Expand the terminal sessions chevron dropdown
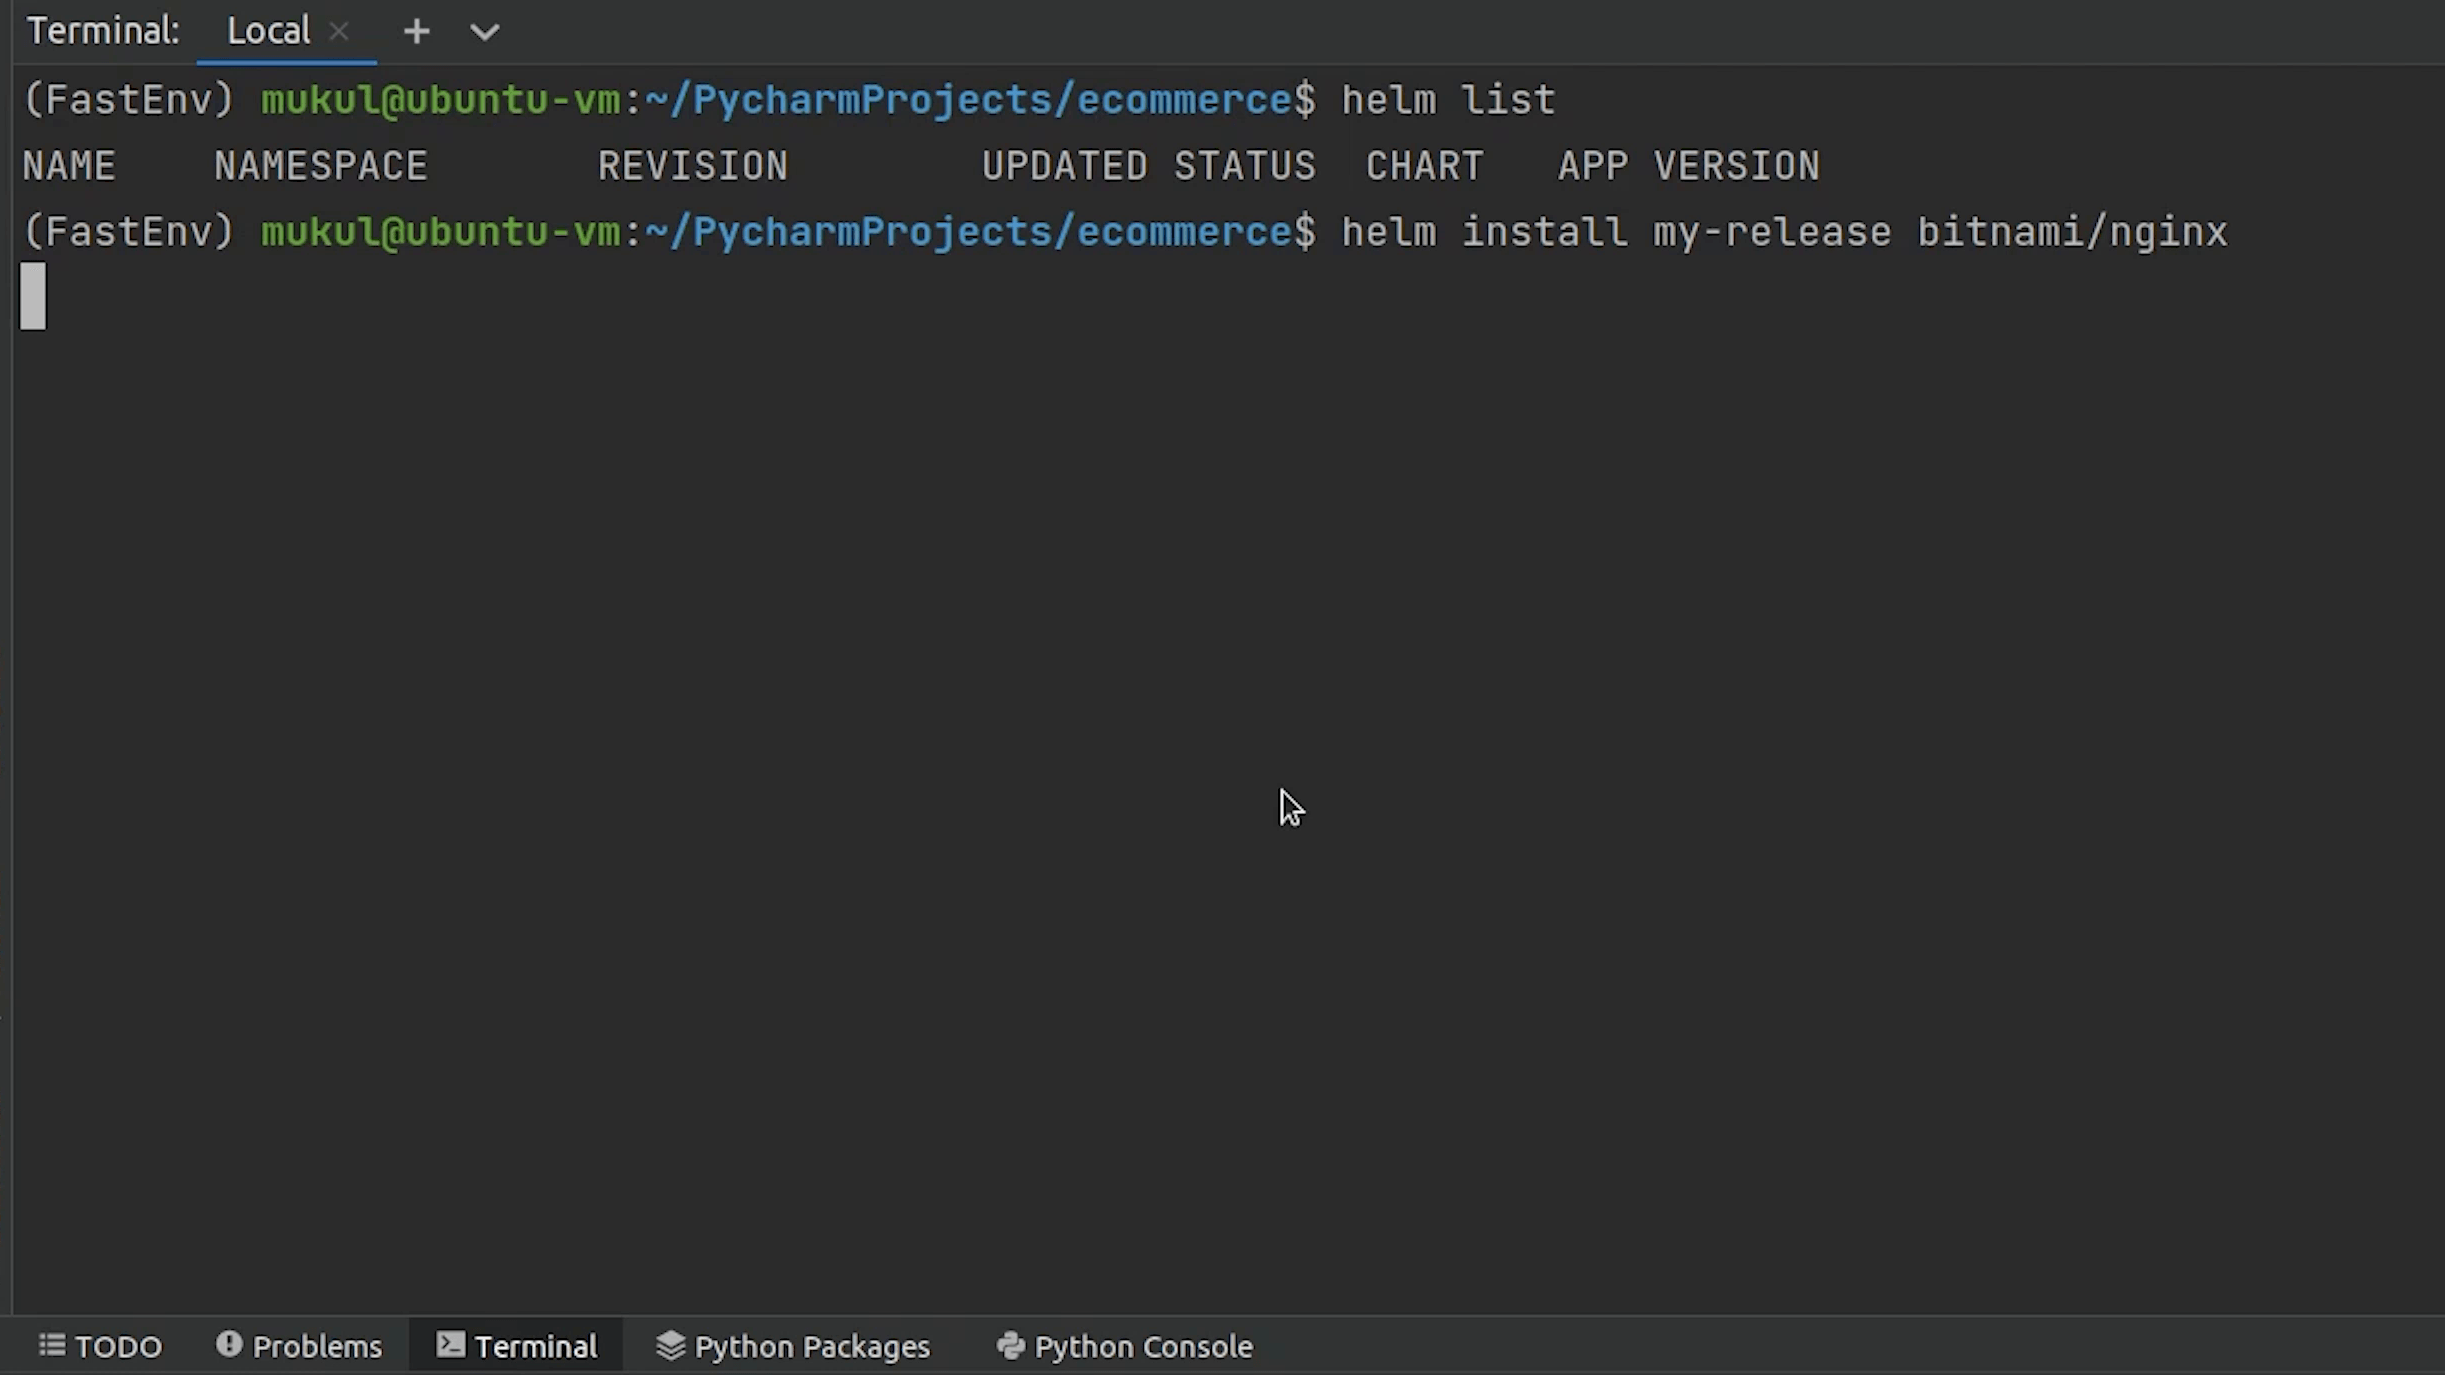Image resolution: width=2445 pixels, height=1375 pixels. coord(484,32)
